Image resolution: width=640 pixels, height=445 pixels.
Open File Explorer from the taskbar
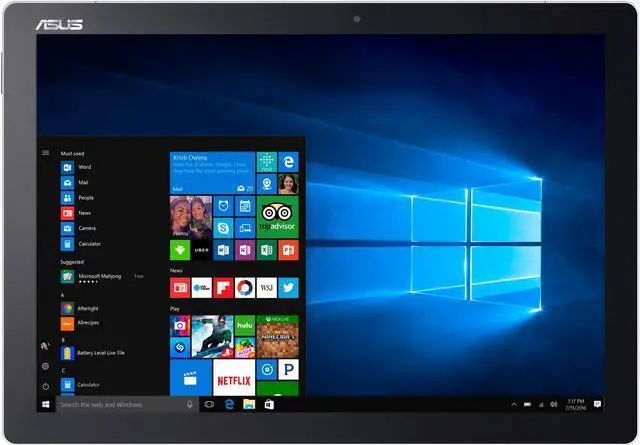pos(249,404)
